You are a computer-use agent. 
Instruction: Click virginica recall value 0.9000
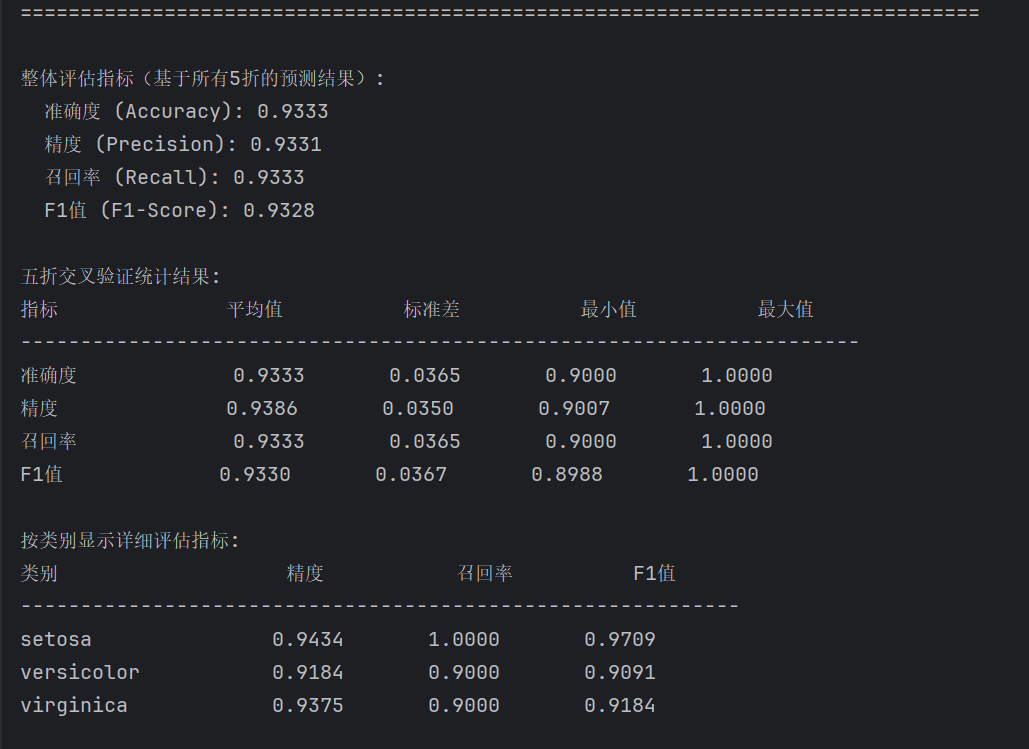click(x=464, y=706)
